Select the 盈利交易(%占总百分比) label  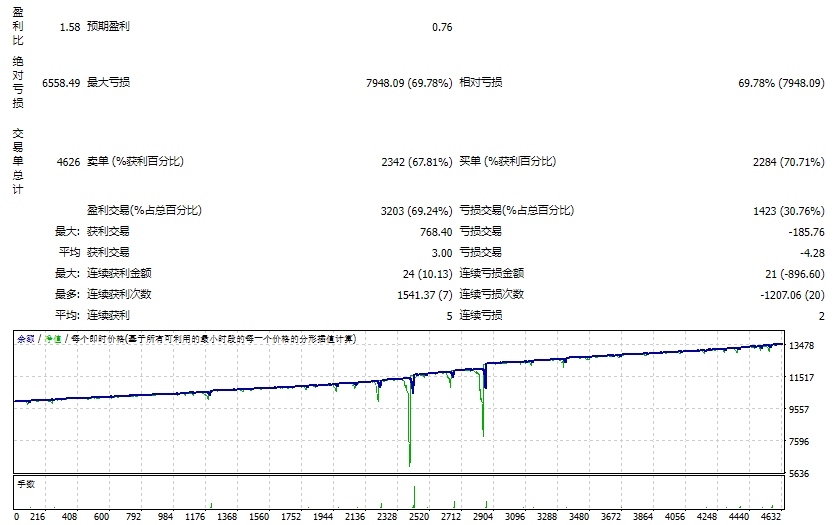(144, 211)
